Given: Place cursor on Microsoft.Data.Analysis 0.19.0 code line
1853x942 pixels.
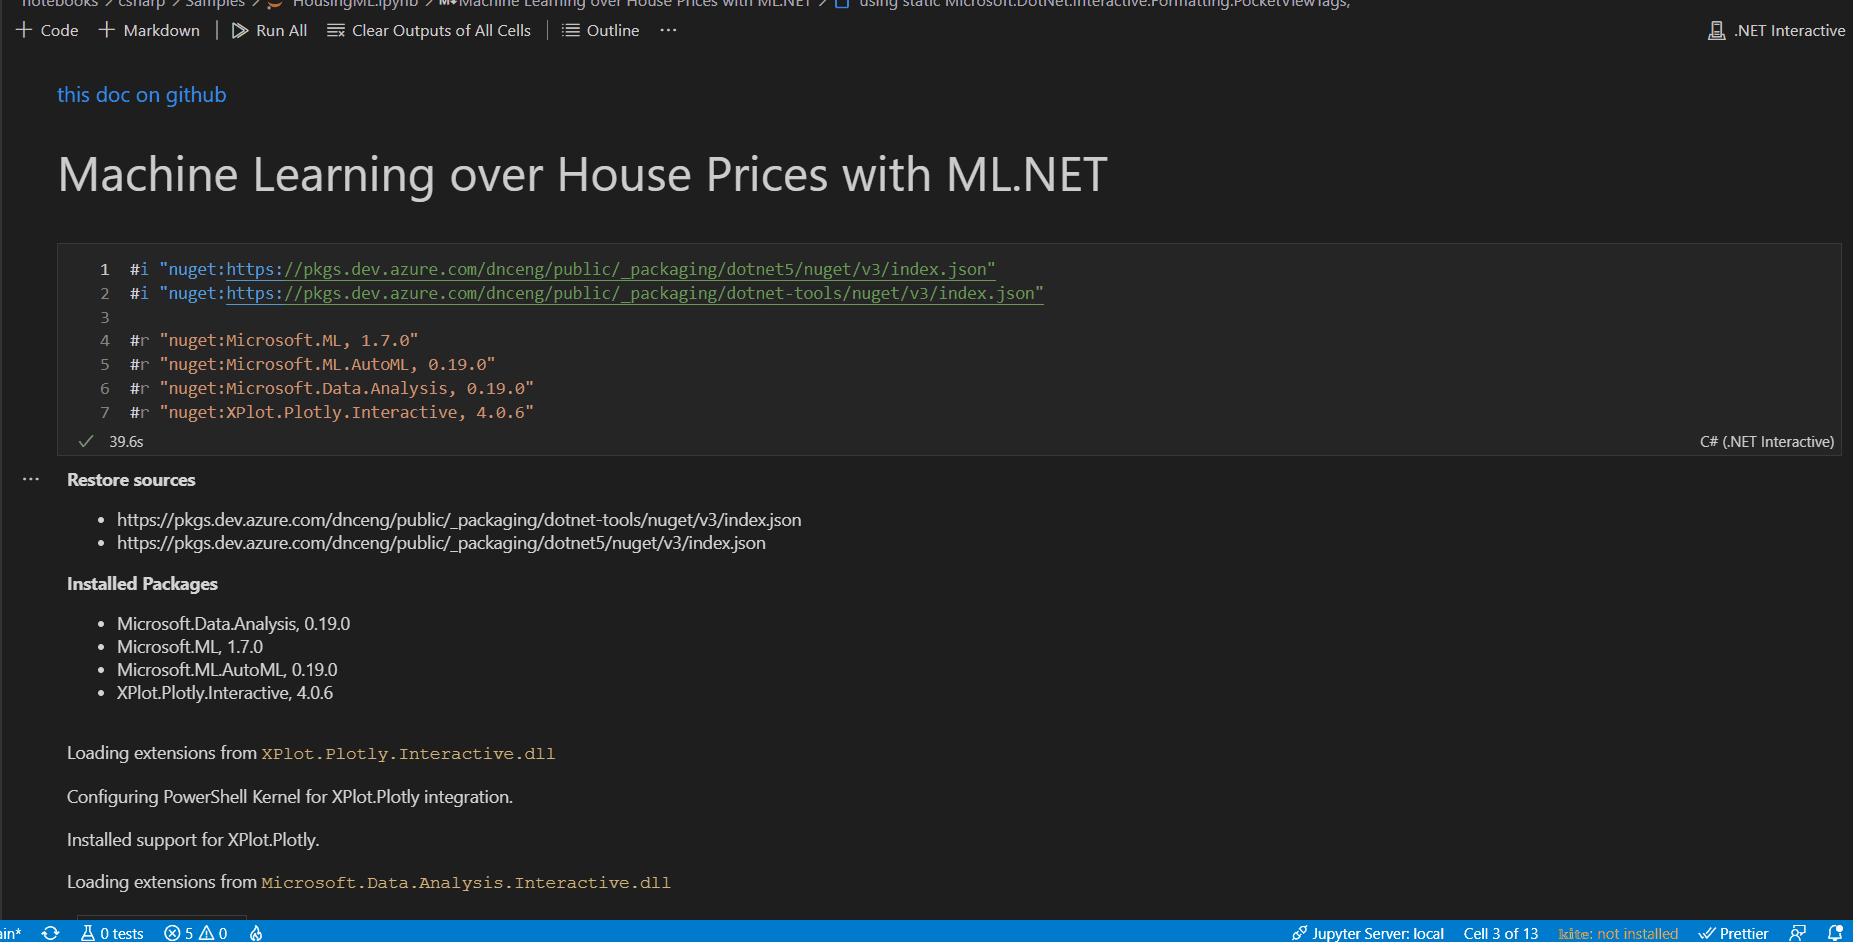Looking at the screenshot, I should pos(332,388).
